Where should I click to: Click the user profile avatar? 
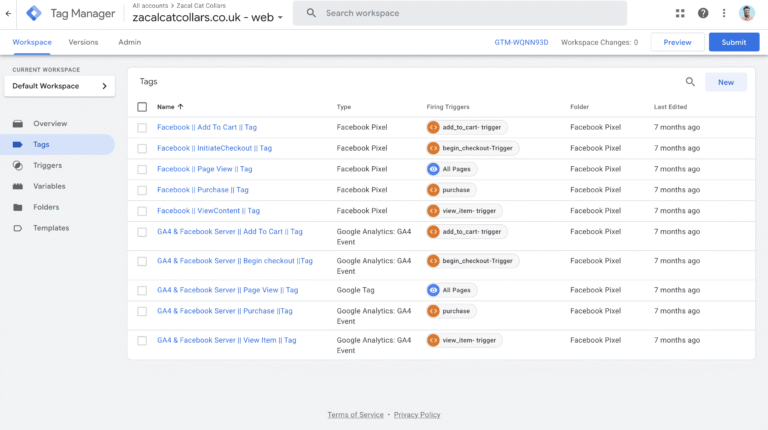tap(749, 13)
